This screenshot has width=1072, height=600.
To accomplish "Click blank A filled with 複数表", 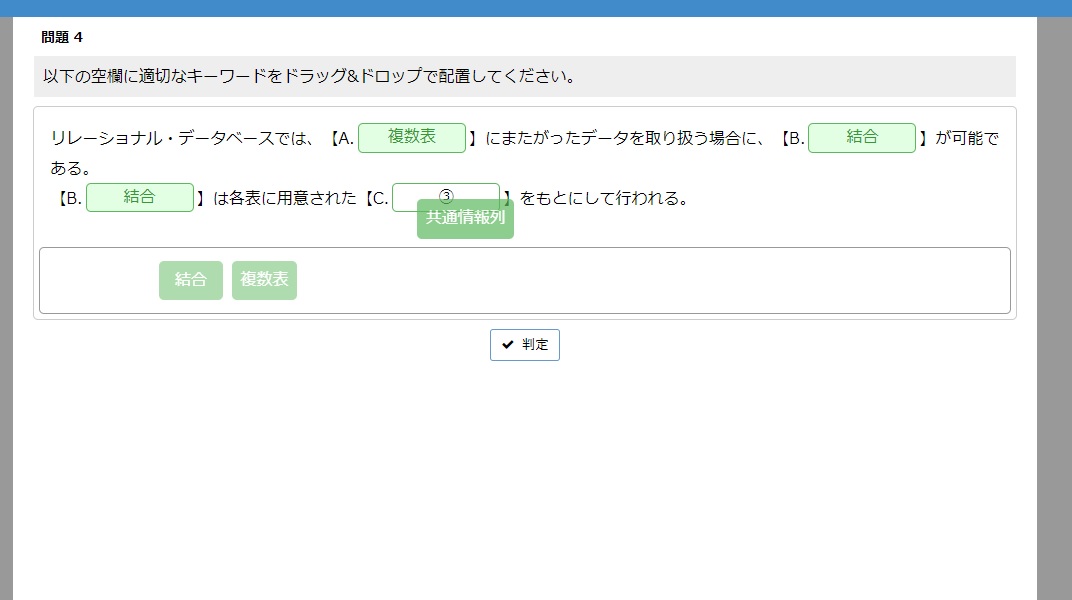I will click(x=412, y=138).
